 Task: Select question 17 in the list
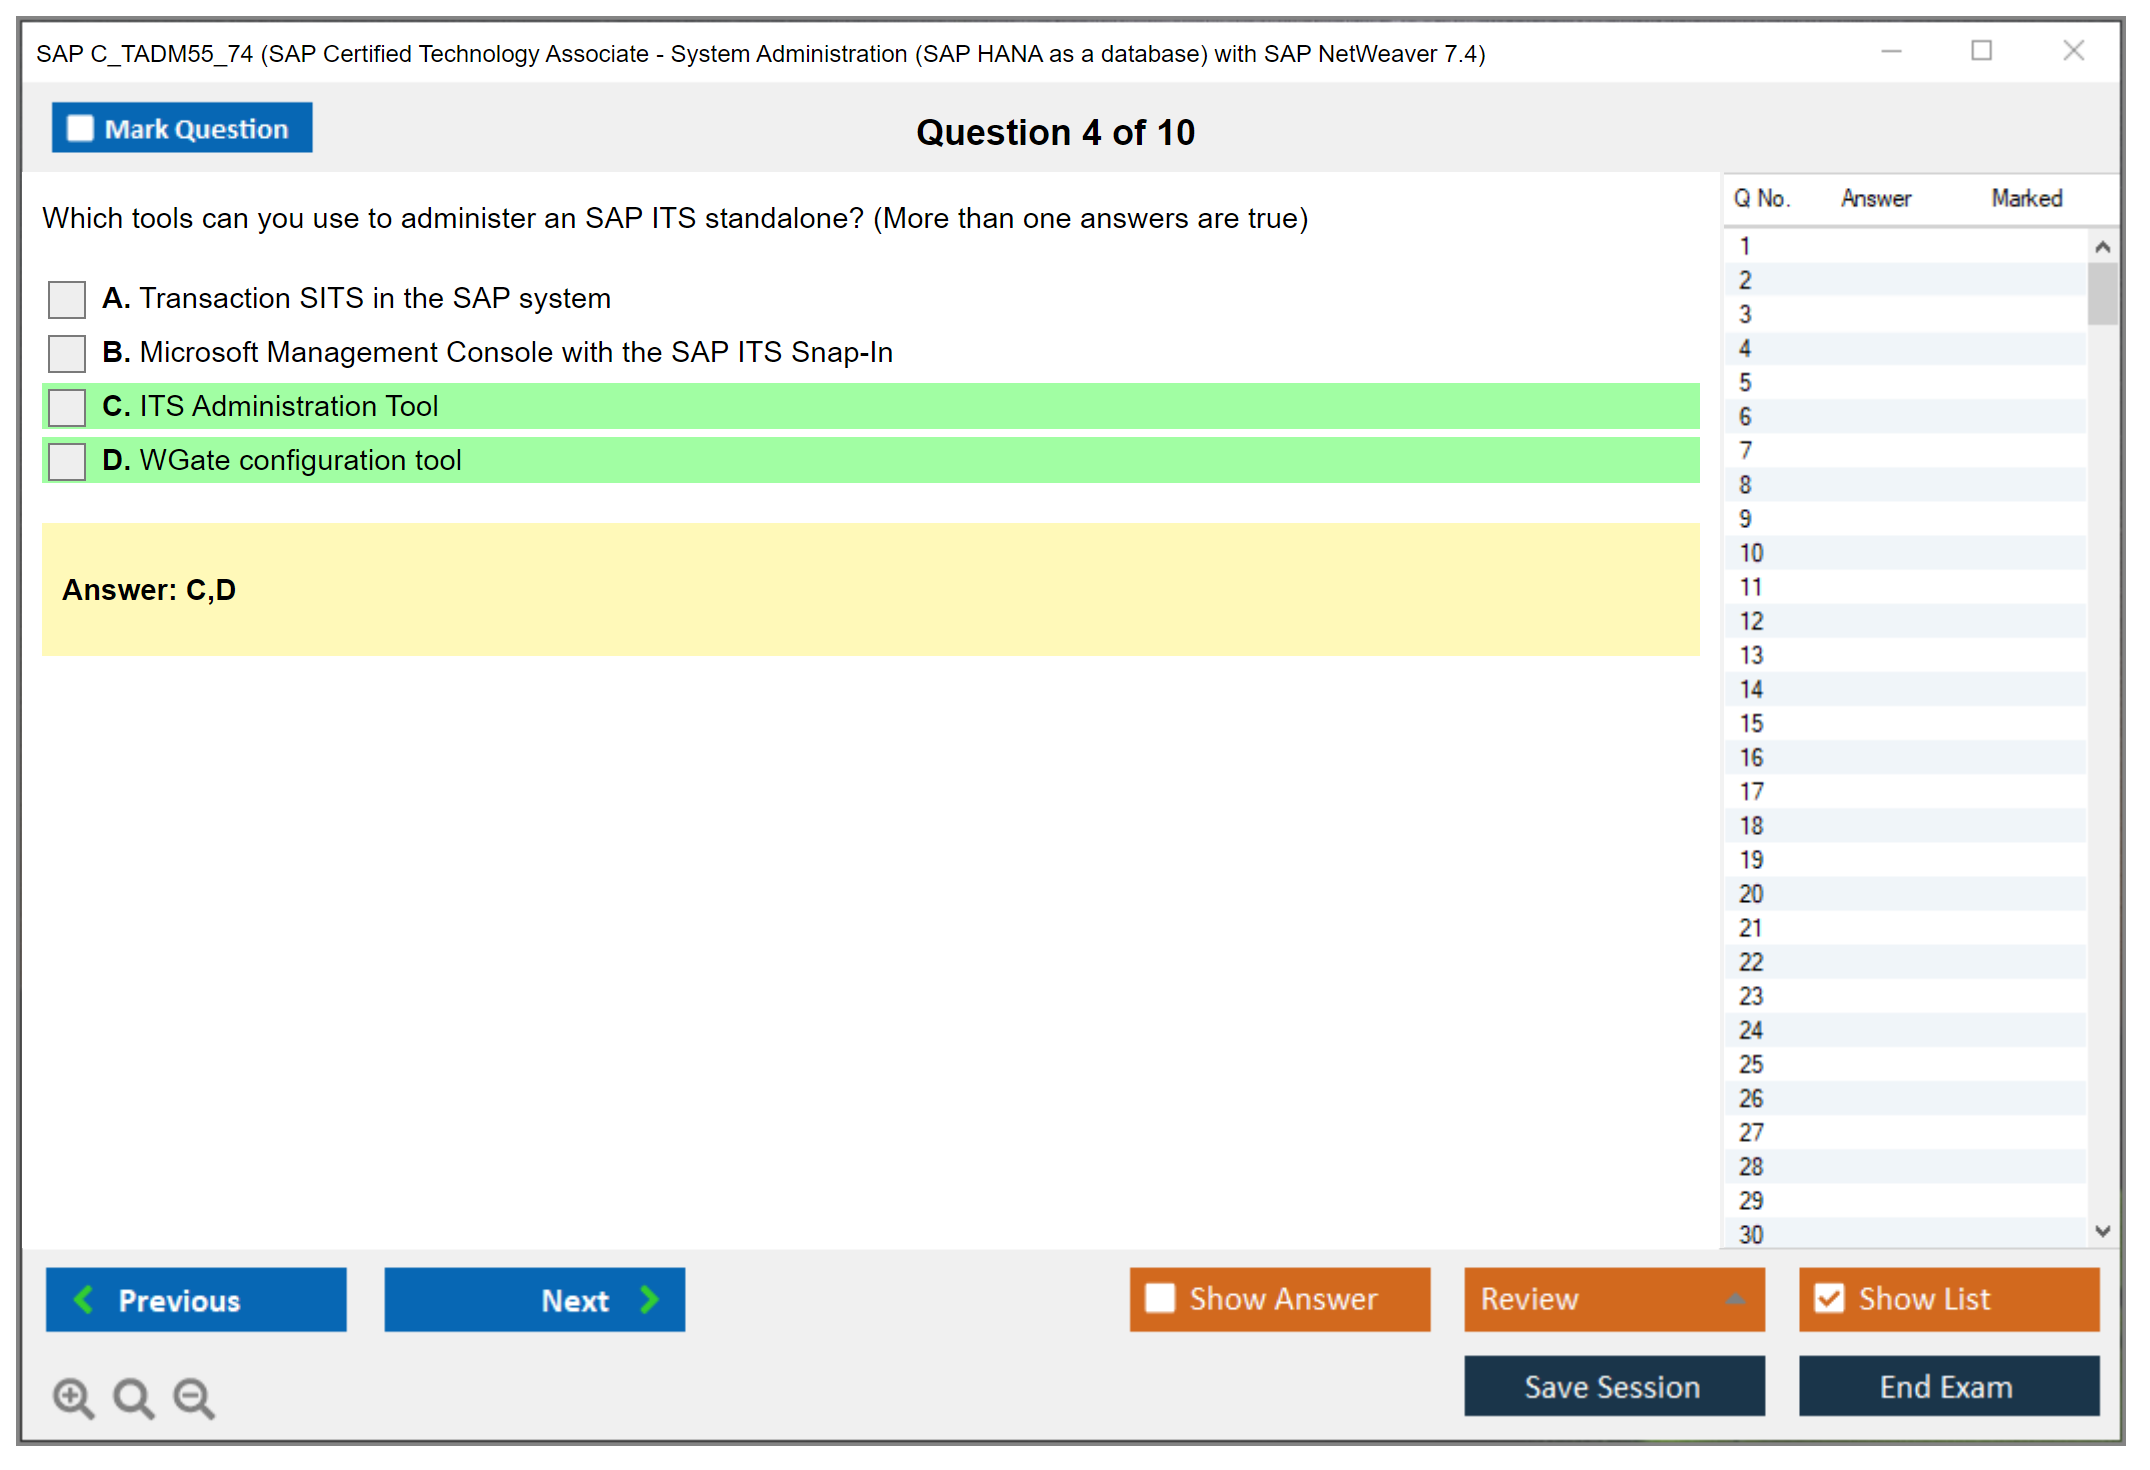pyautogui.click(x=1751, y=792)
